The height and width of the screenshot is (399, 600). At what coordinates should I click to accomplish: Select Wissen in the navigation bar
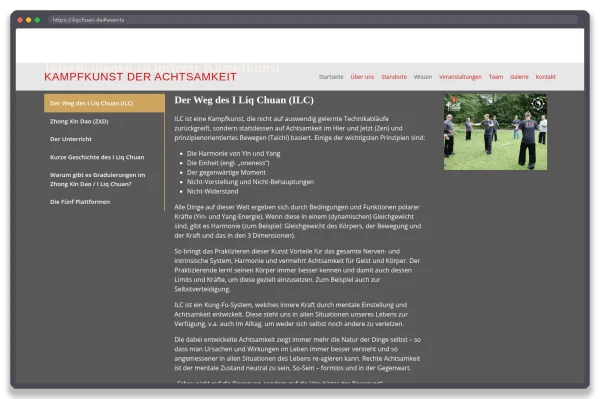(422, 77)
